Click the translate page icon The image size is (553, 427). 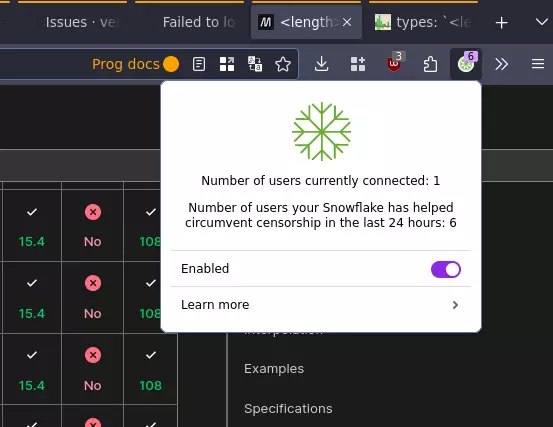pos(255,64)
